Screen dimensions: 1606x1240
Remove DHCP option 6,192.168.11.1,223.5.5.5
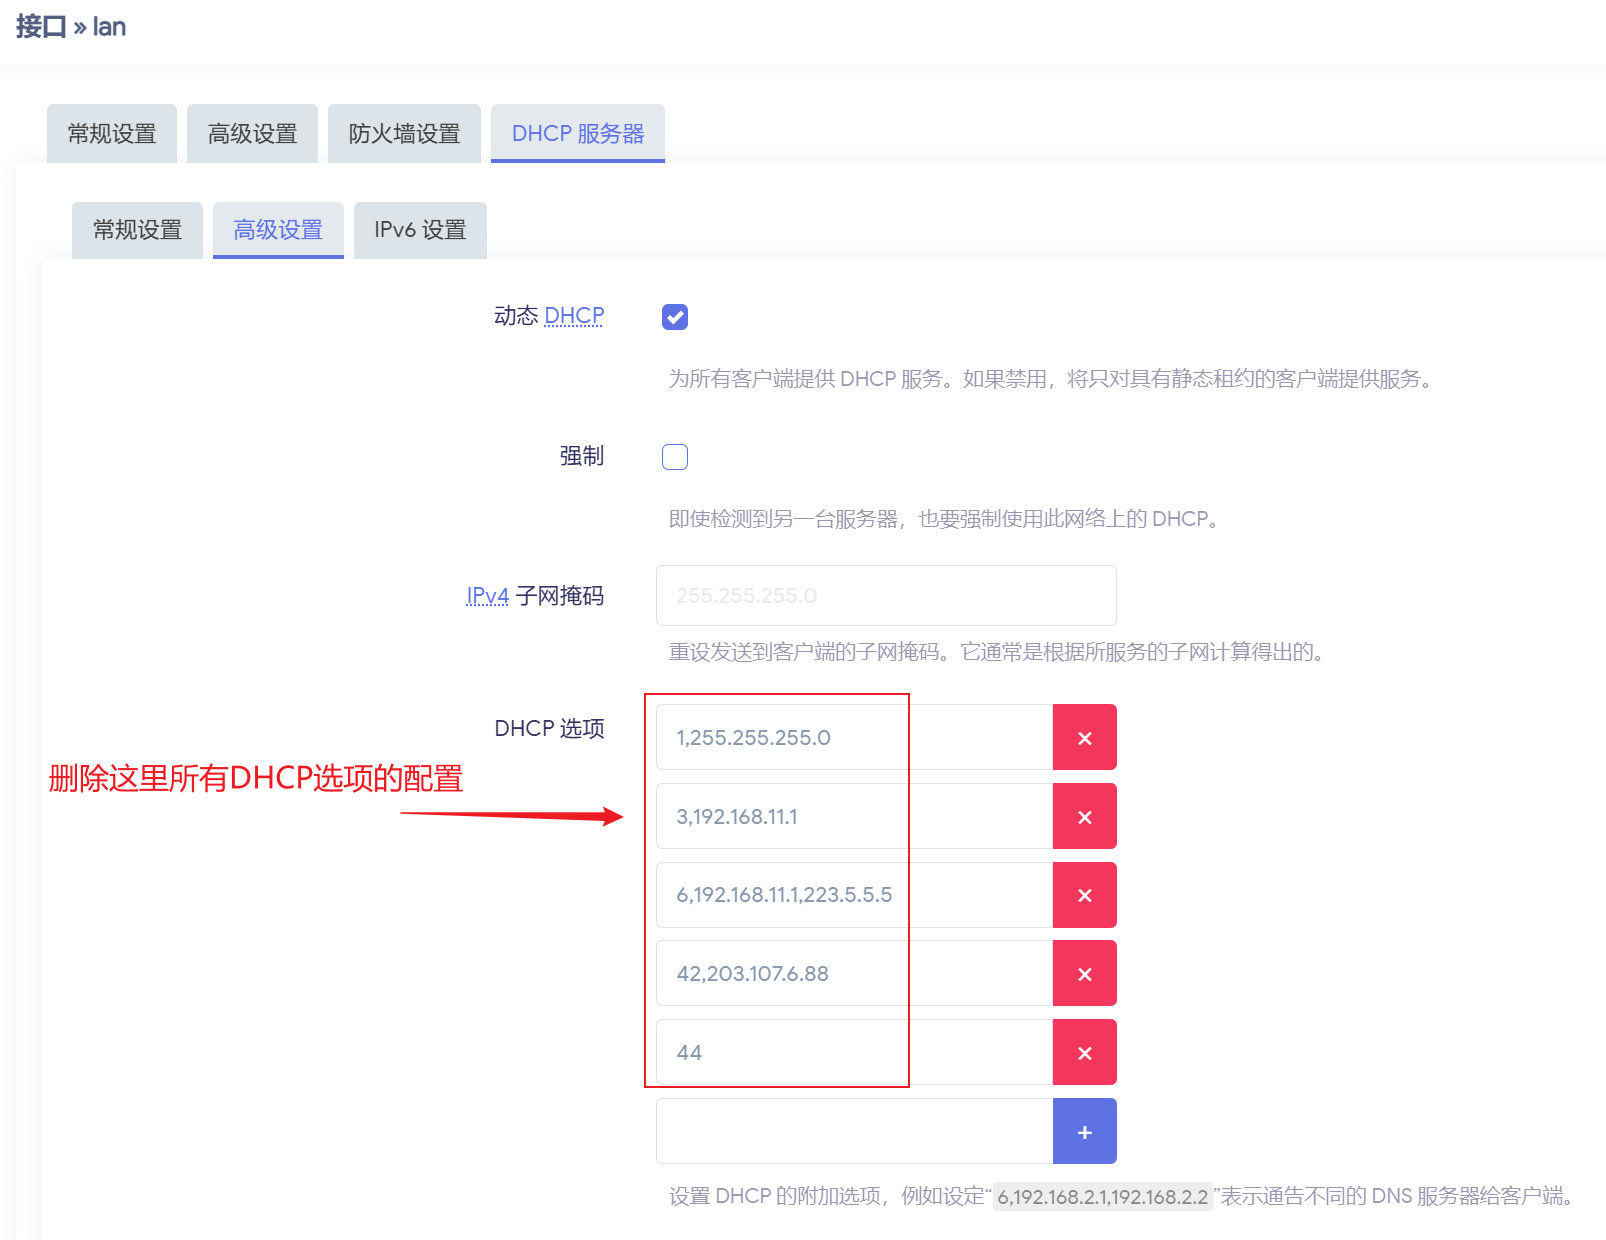tap(1084, 895)
